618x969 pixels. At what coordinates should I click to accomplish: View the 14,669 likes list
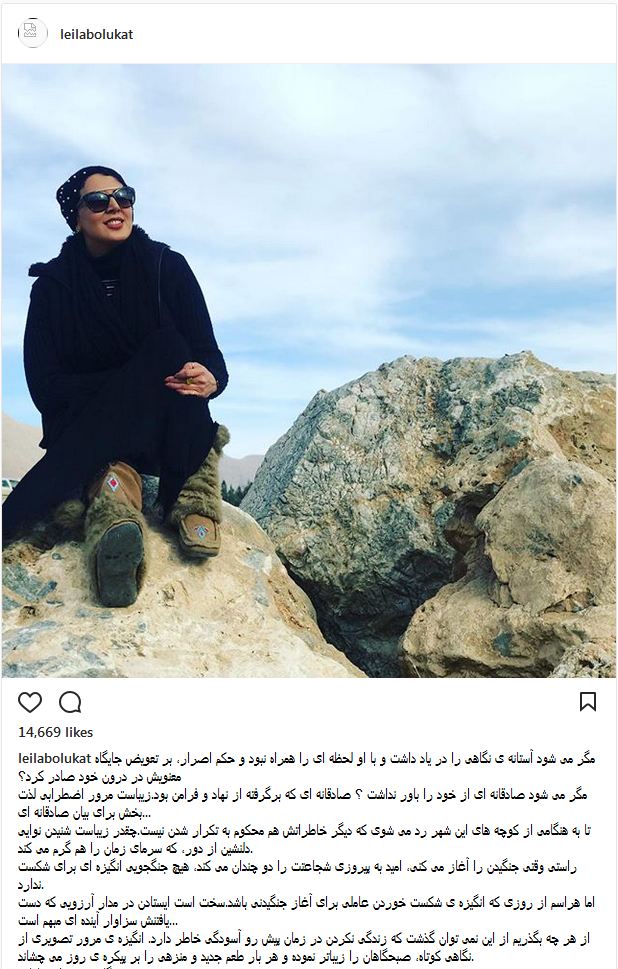56,732
